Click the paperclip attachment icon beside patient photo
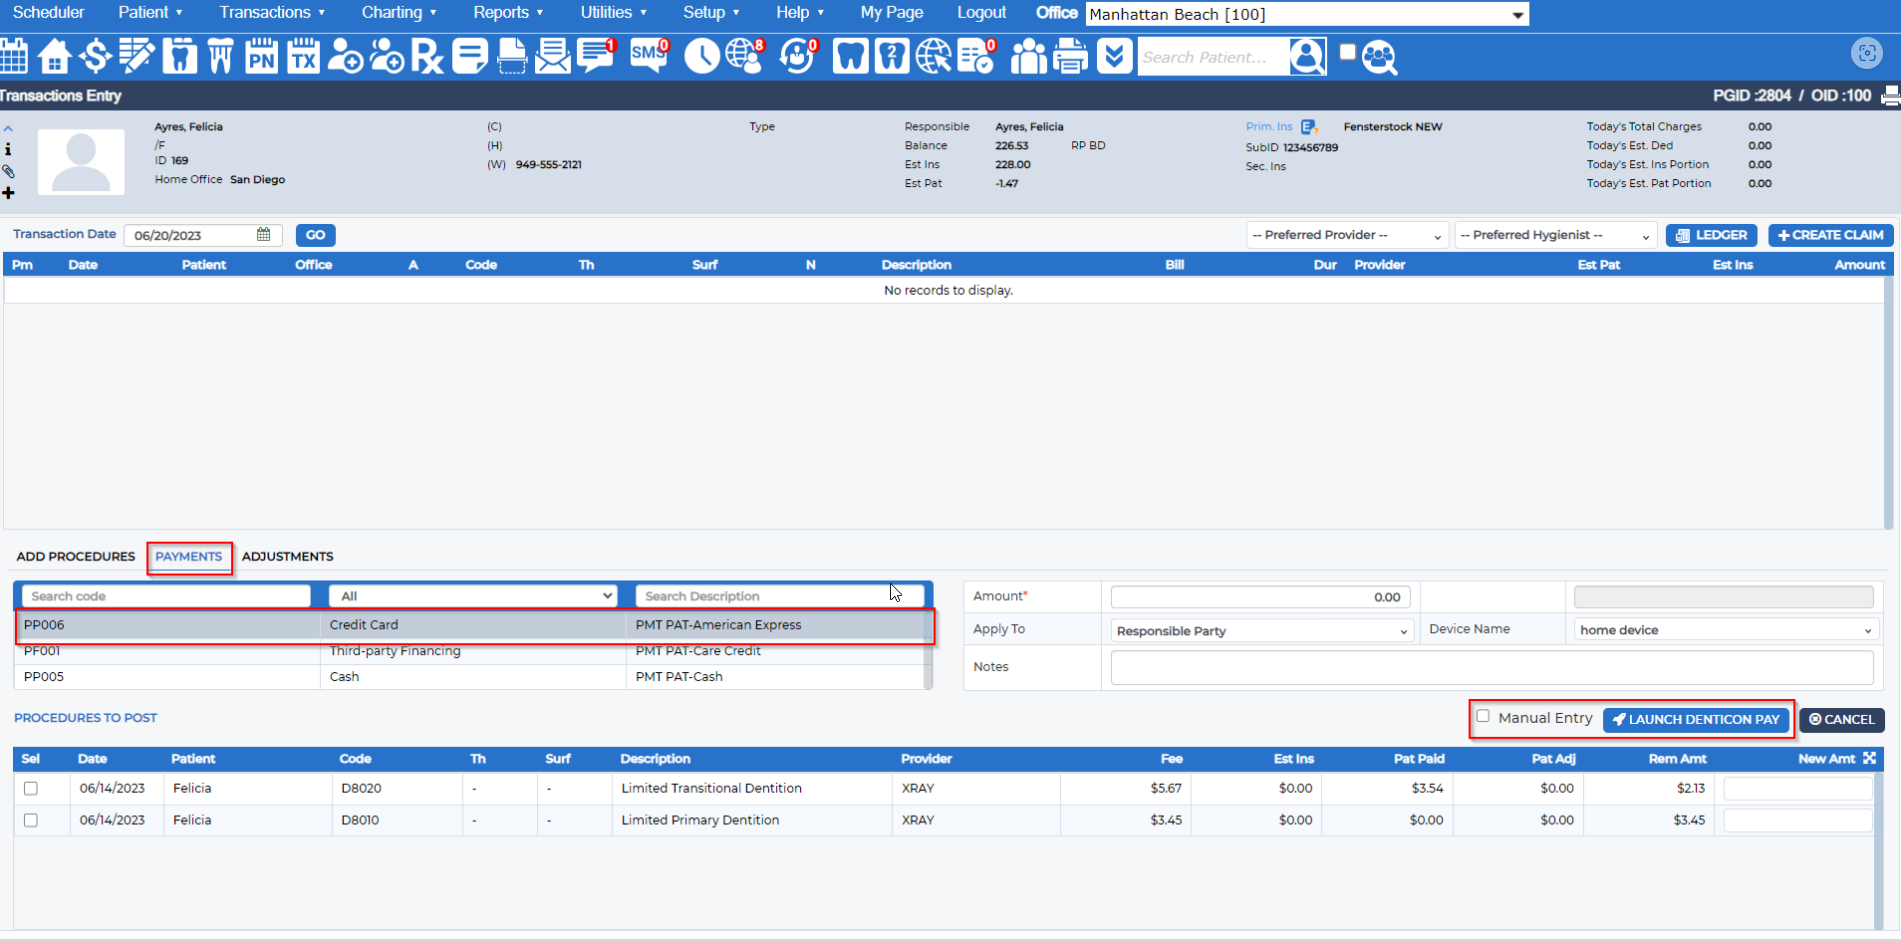 (9, 171)
